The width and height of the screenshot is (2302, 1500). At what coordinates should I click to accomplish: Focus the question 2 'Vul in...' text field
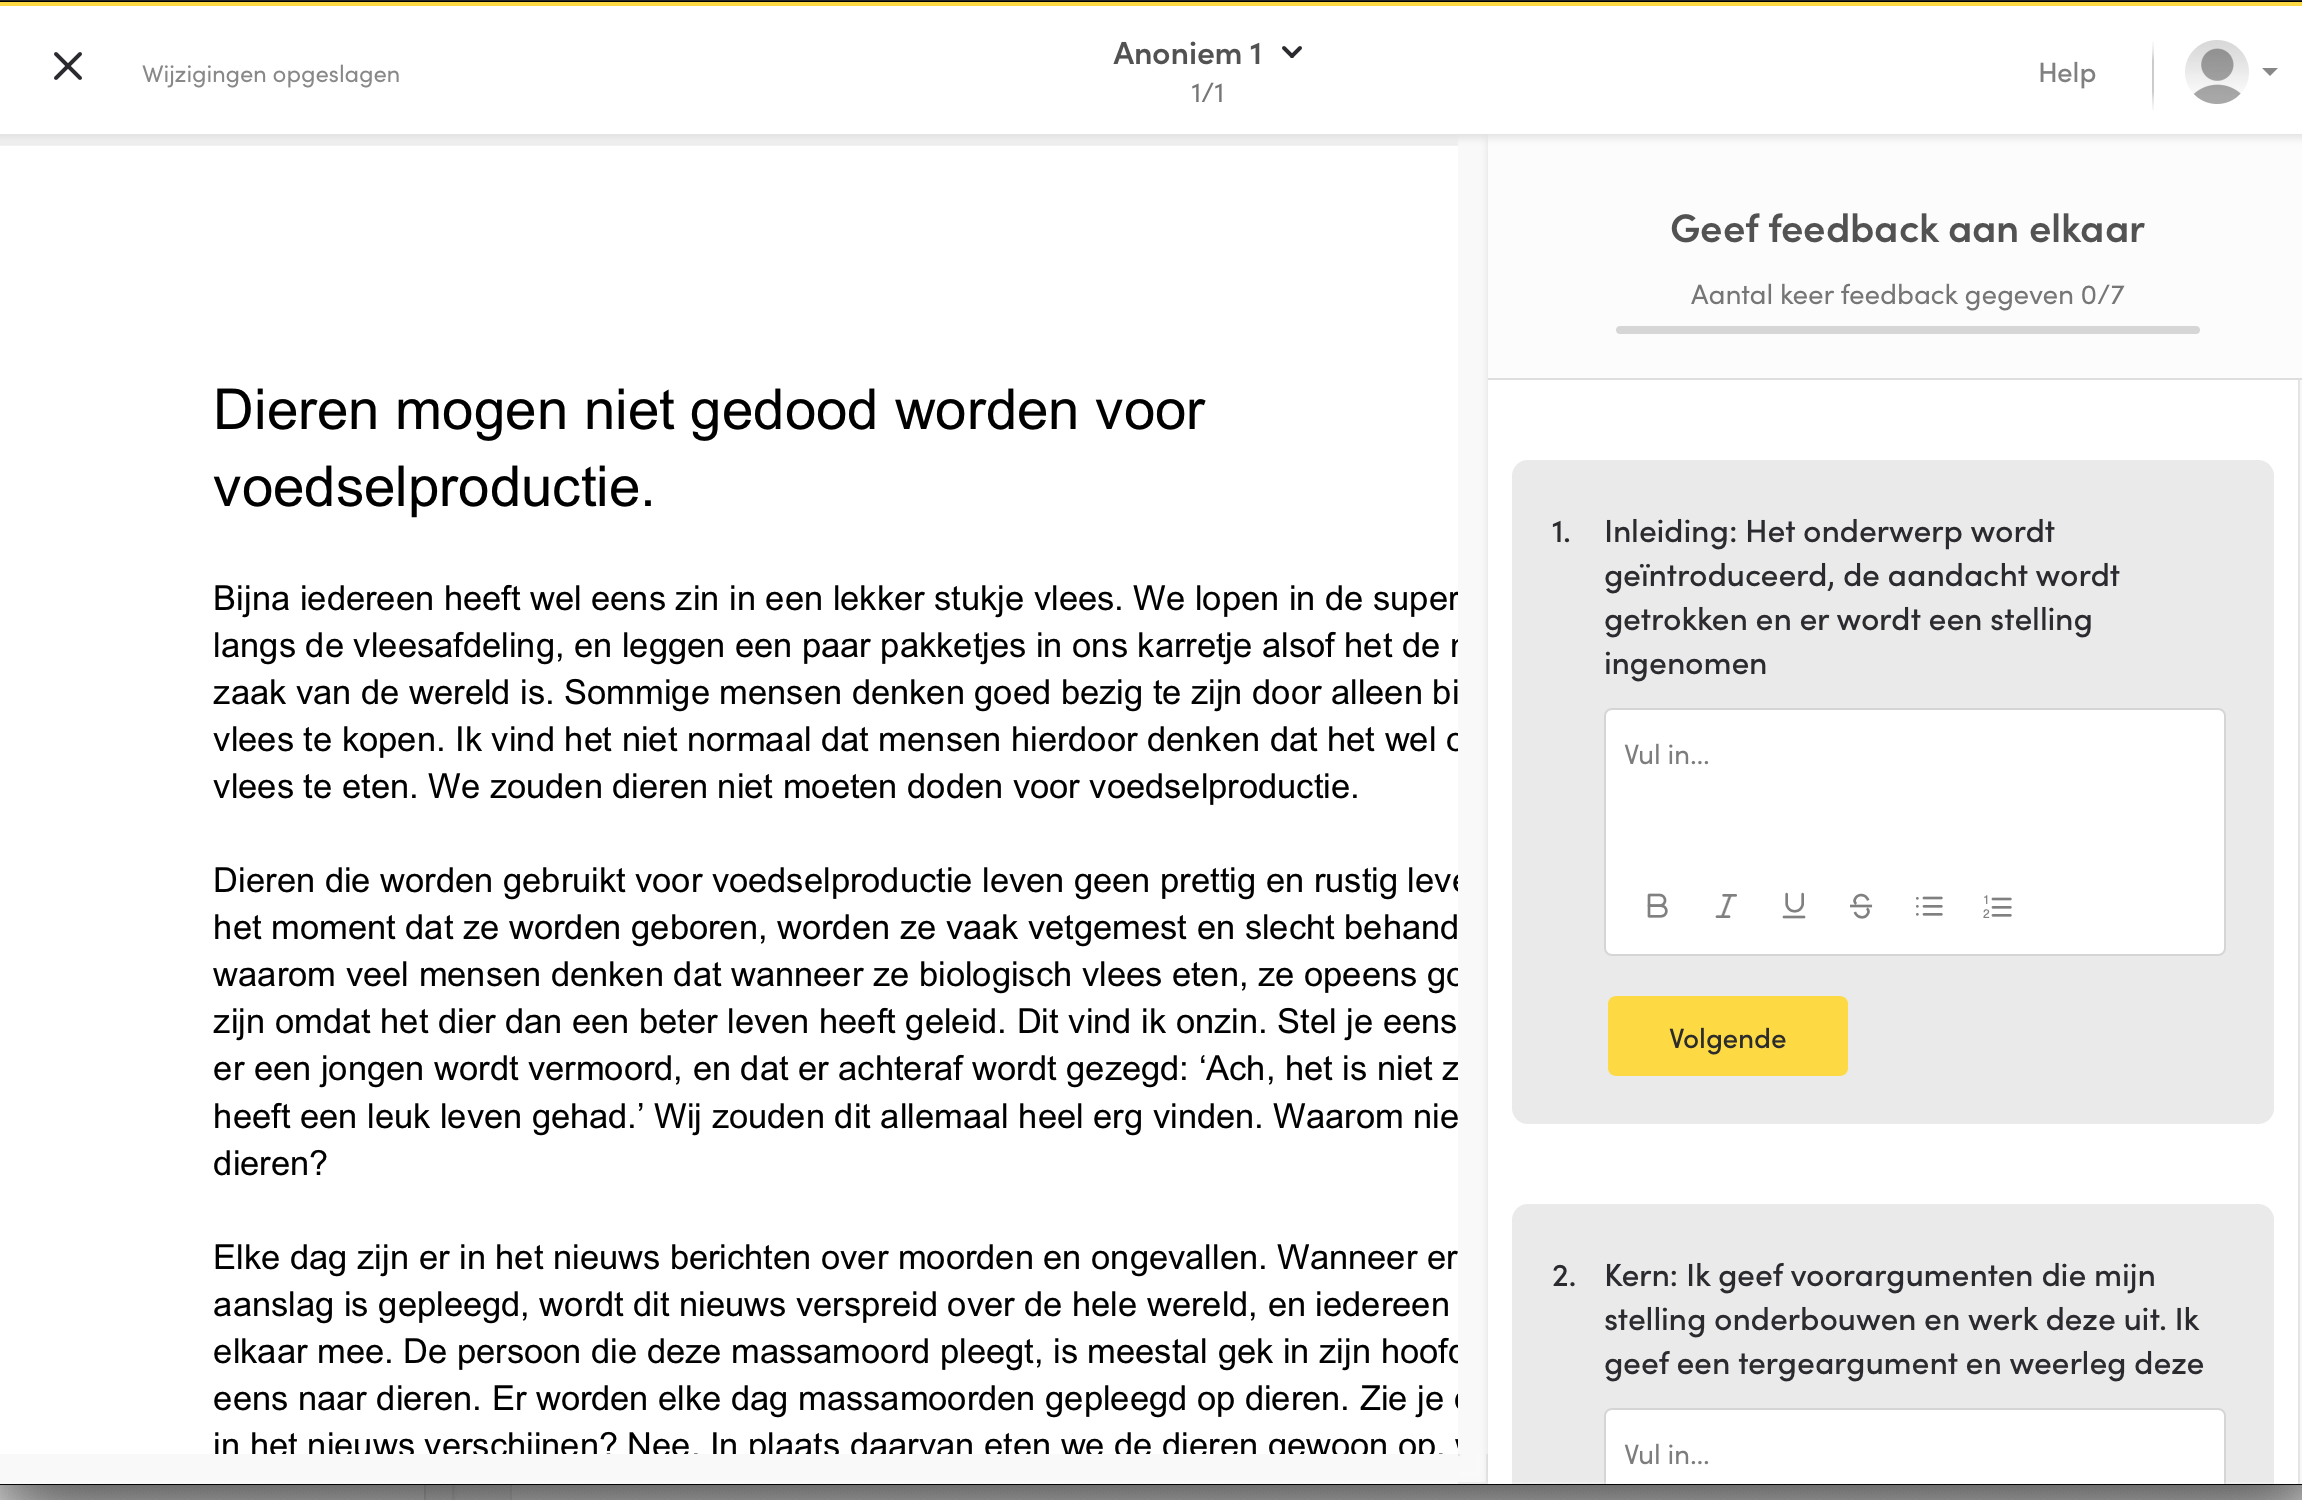(1914, 1447)
